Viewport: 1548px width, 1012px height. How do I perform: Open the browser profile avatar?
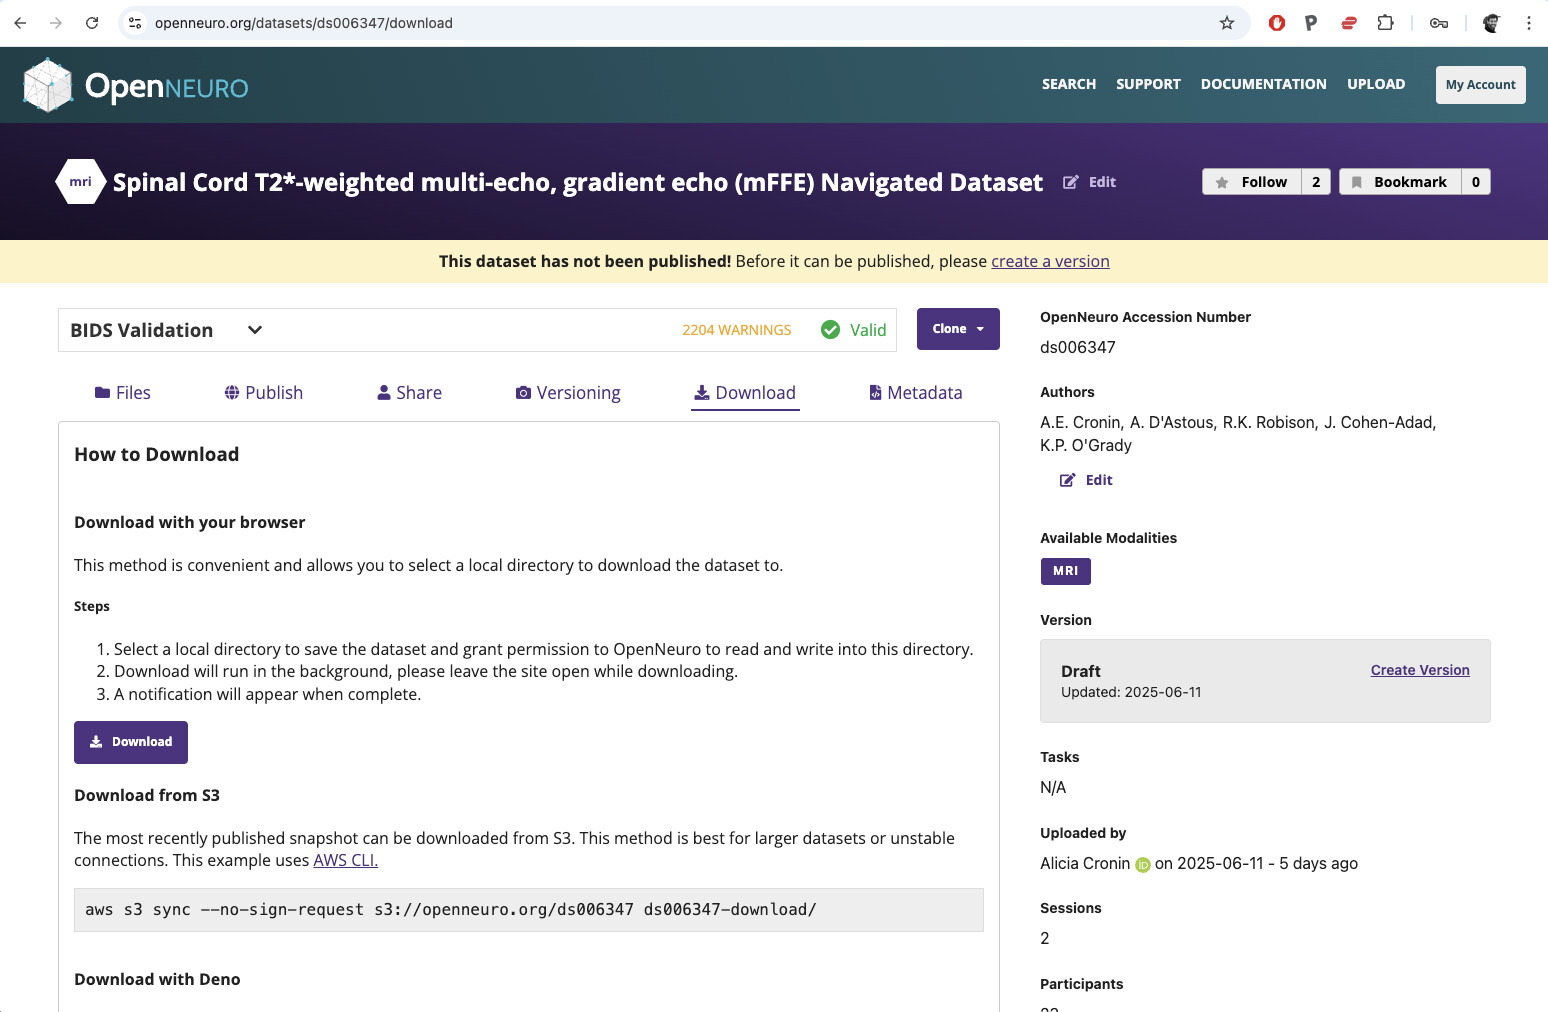[x=1491, y=23]
